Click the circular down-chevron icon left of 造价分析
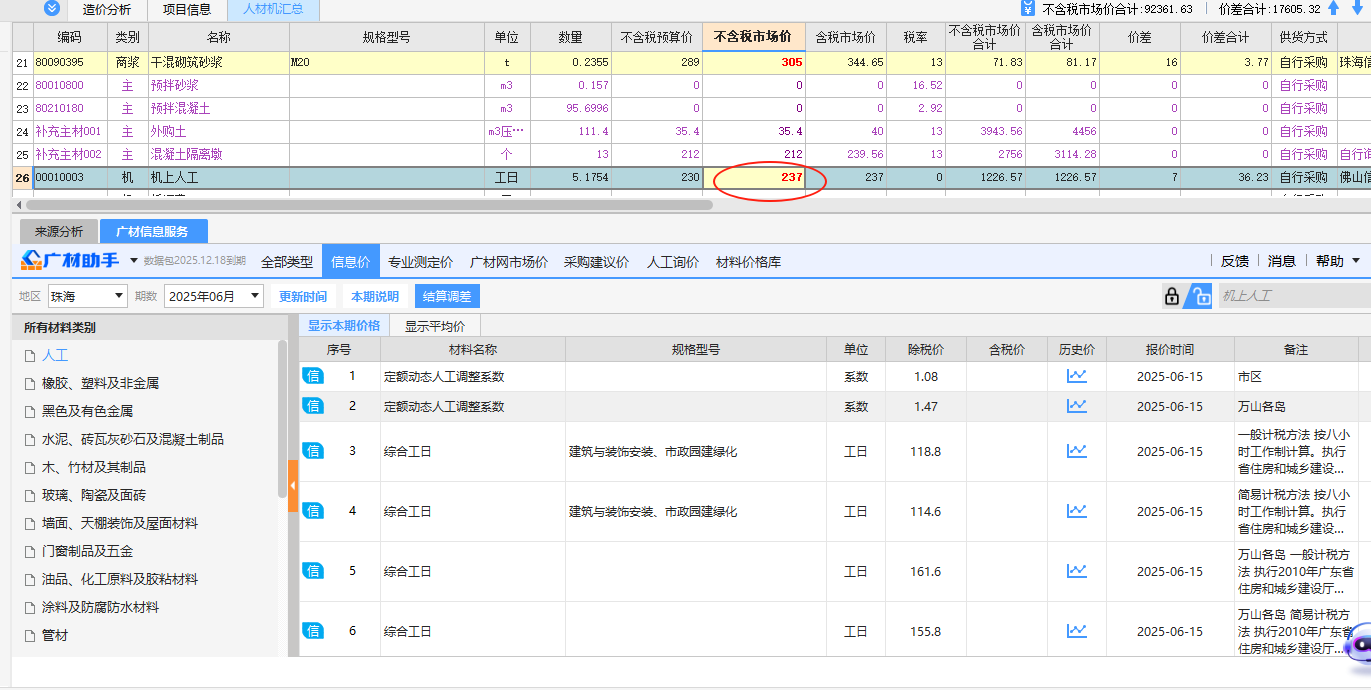Screen dimensions: 1371x690 click(52, 9)
